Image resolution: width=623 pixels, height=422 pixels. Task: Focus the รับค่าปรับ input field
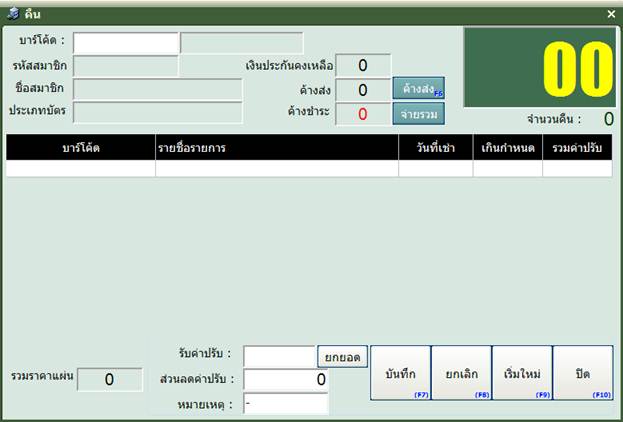[279, 356]
